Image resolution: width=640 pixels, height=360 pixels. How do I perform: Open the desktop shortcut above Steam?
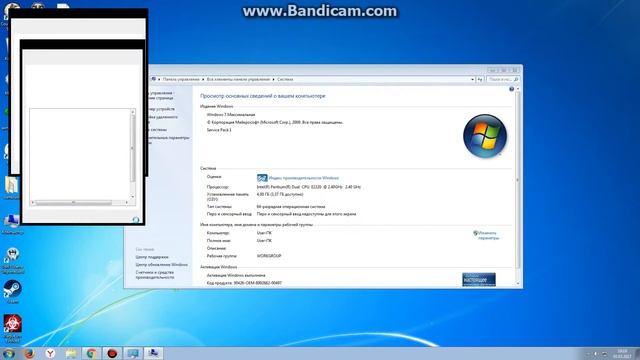(x=12, y=260)
